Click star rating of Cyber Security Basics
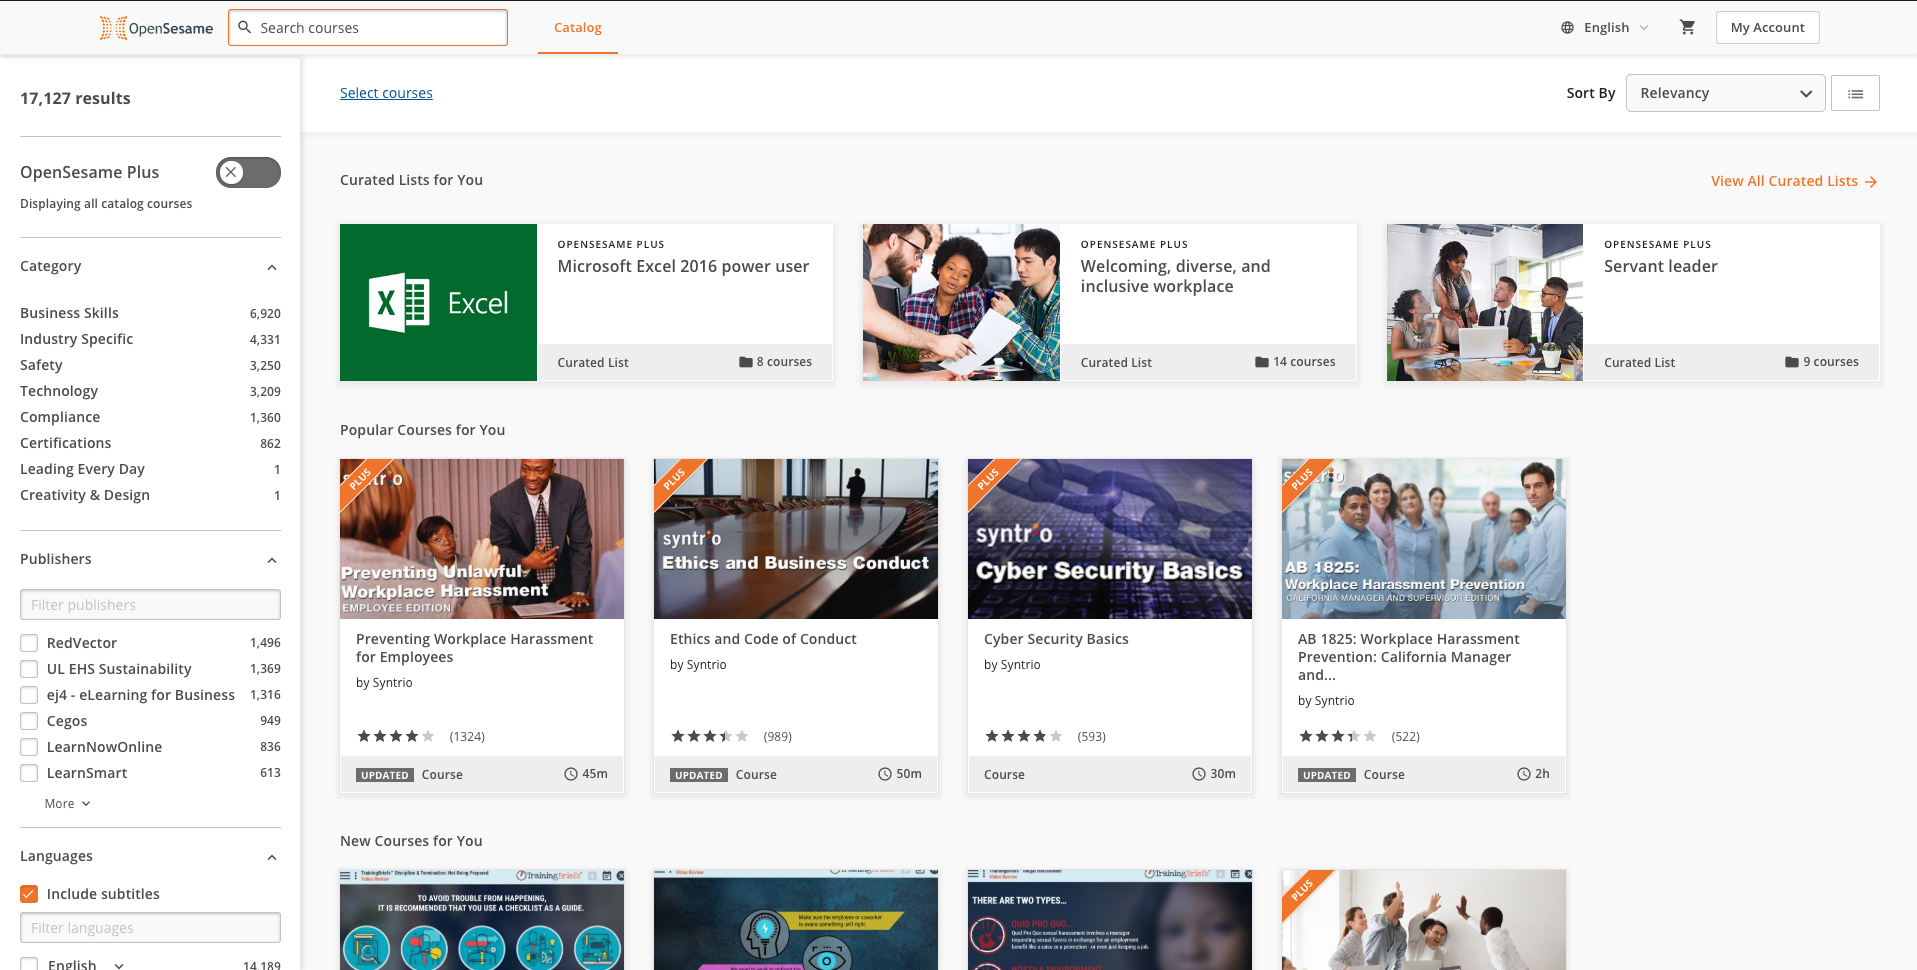The image size is (1917, 970). click(x=1024, y=736)
